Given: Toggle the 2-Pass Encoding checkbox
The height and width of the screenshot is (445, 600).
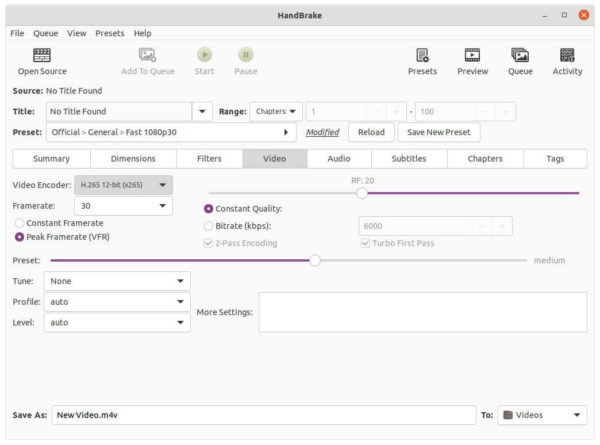Looking at the screenshot, I should pyautogui.click(x=208, y=243).
